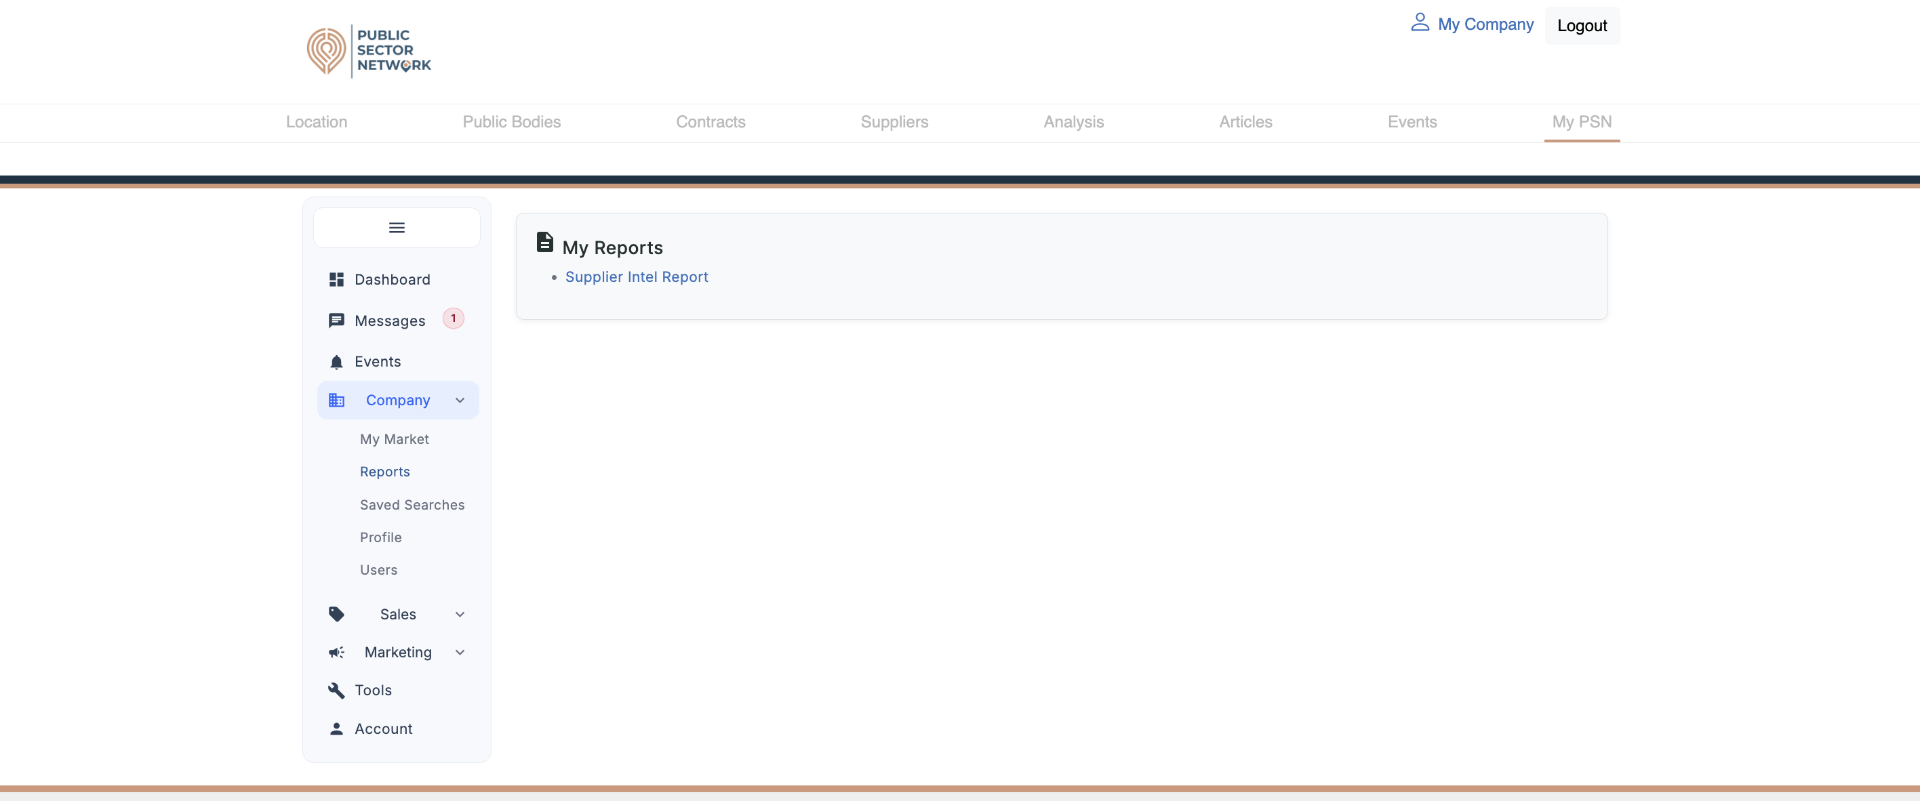Open the Supplier Intel Report link
The image size is (1920, 801).
[637, 277]
